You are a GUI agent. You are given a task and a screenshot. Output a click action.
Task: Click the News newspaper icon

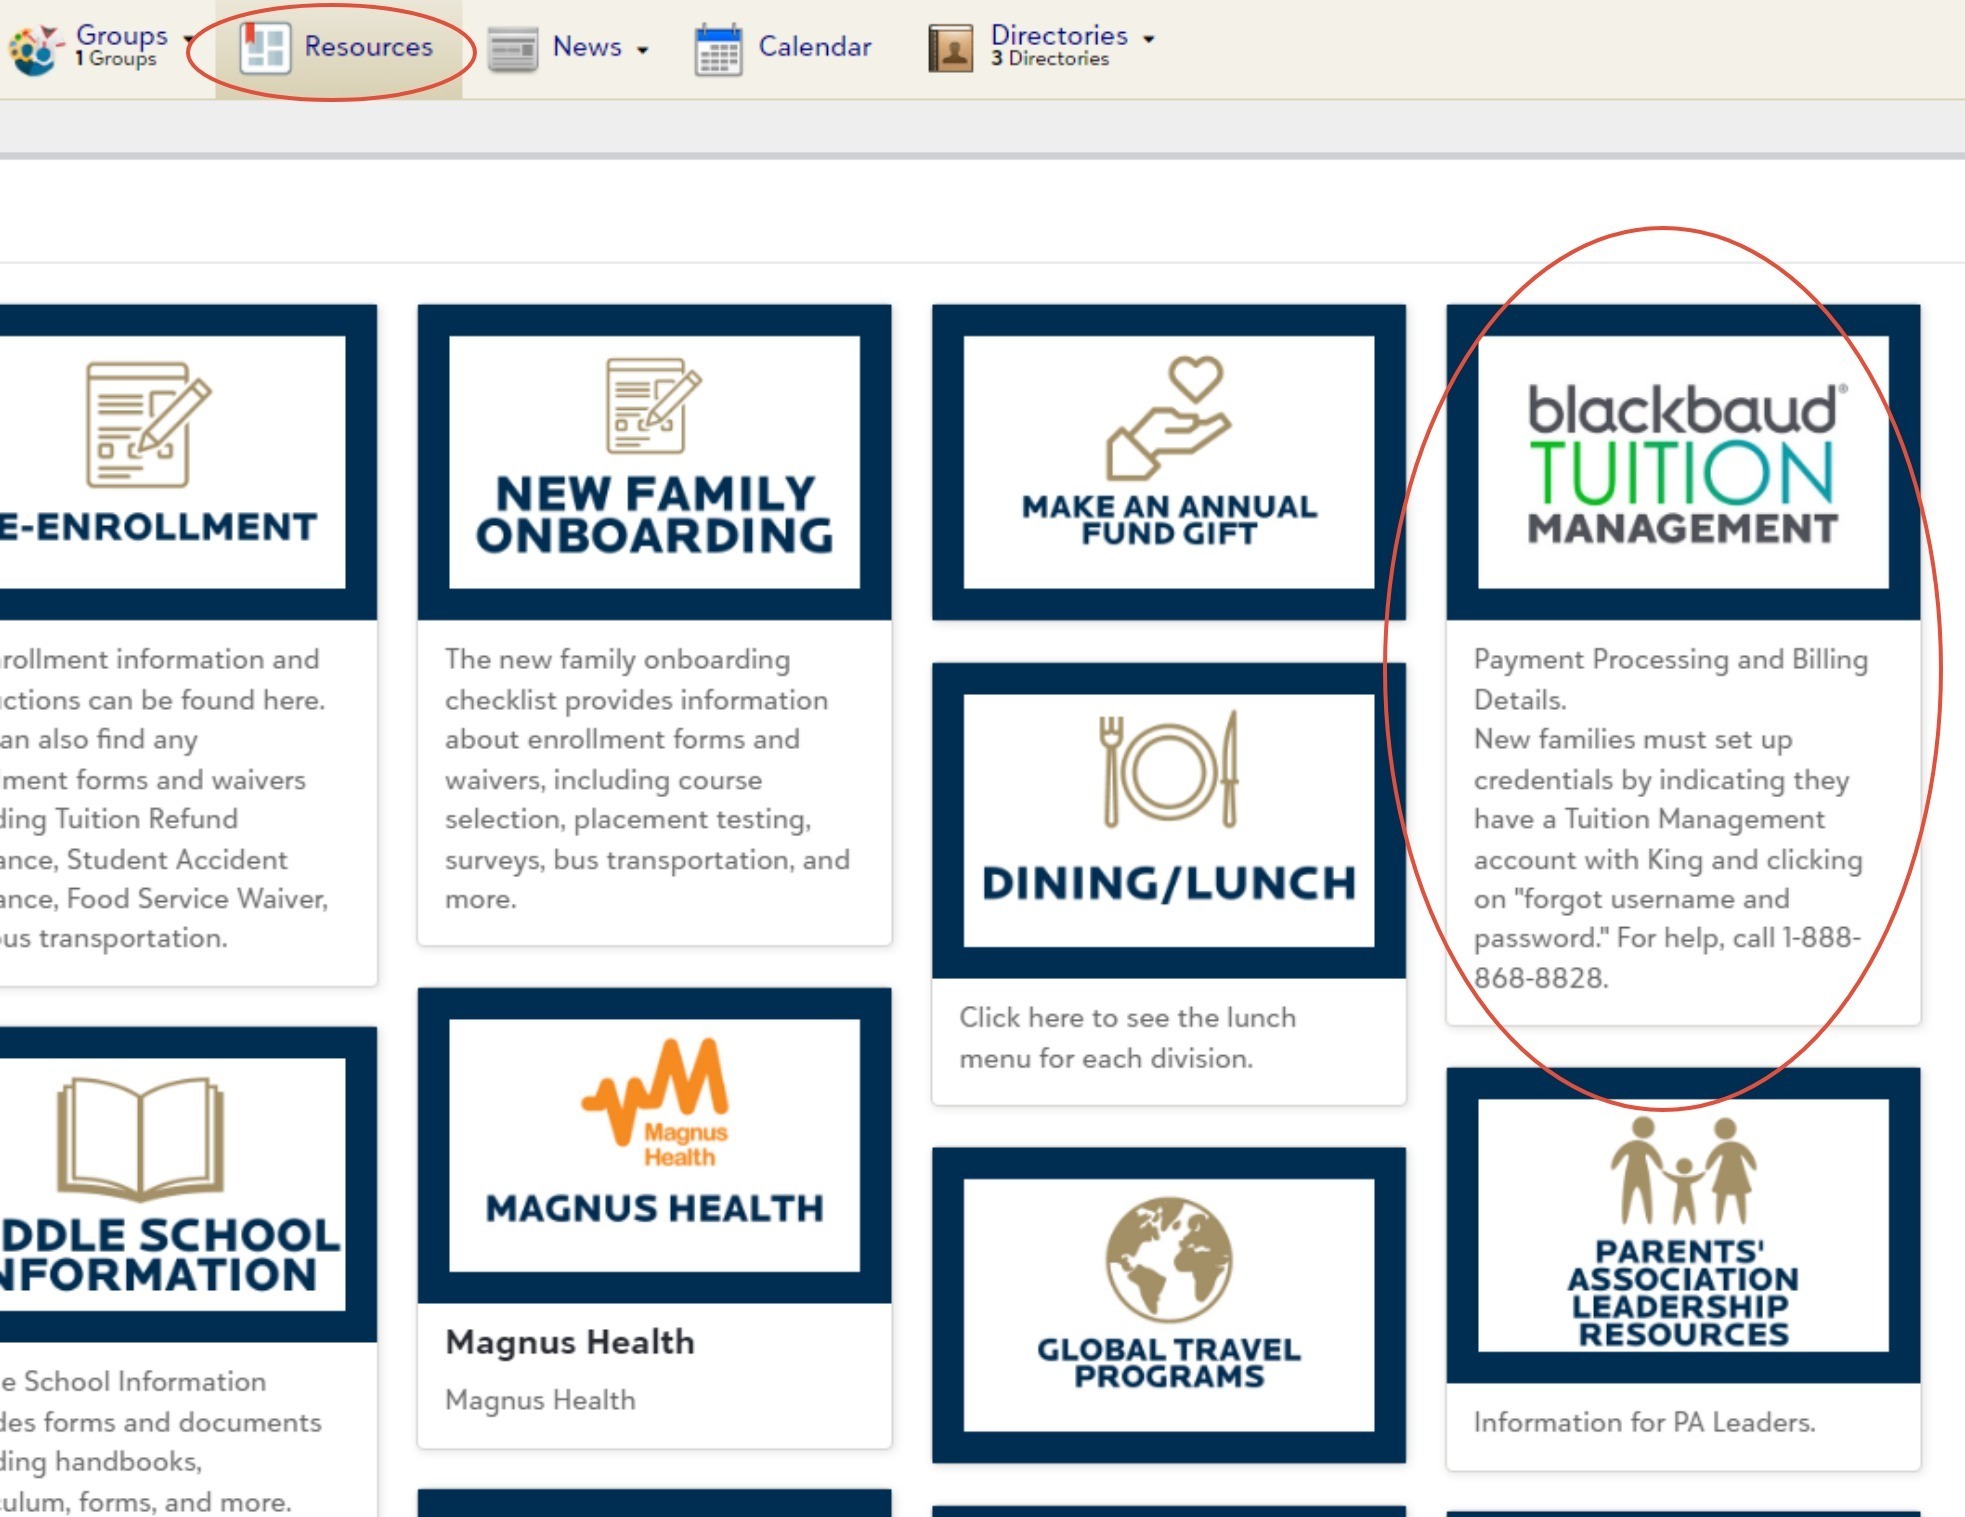tap(513, 49)
